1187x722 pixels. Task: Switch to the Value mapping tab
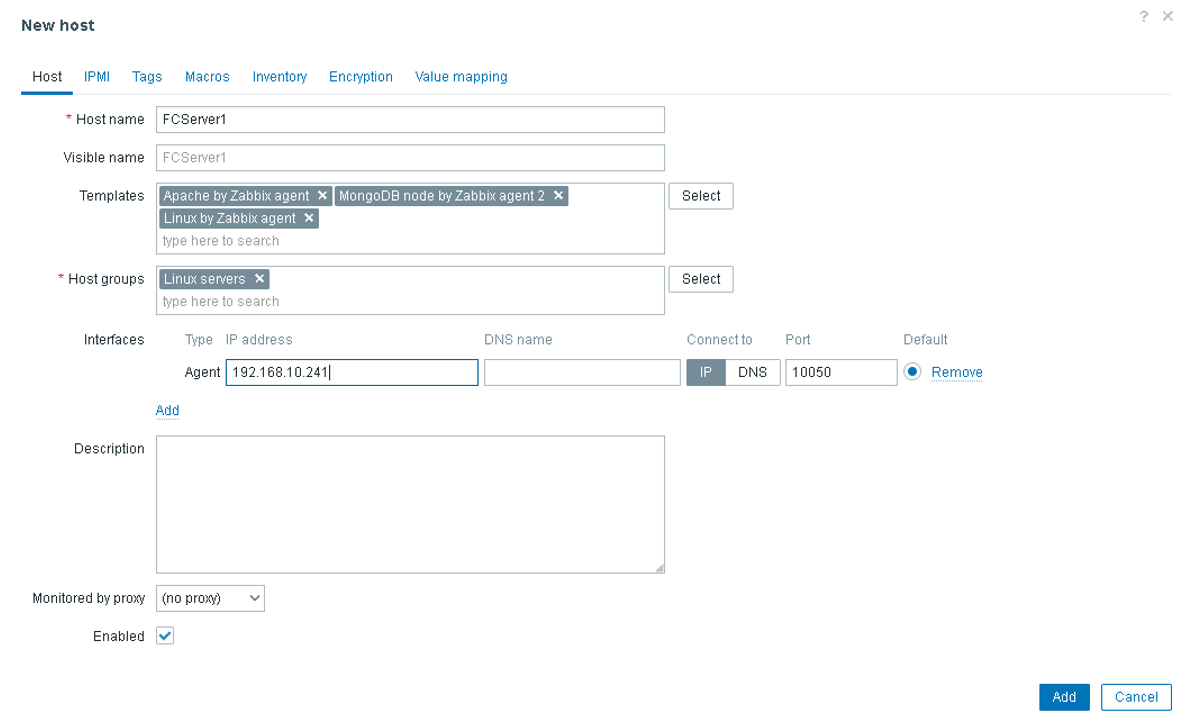(461, 76)
